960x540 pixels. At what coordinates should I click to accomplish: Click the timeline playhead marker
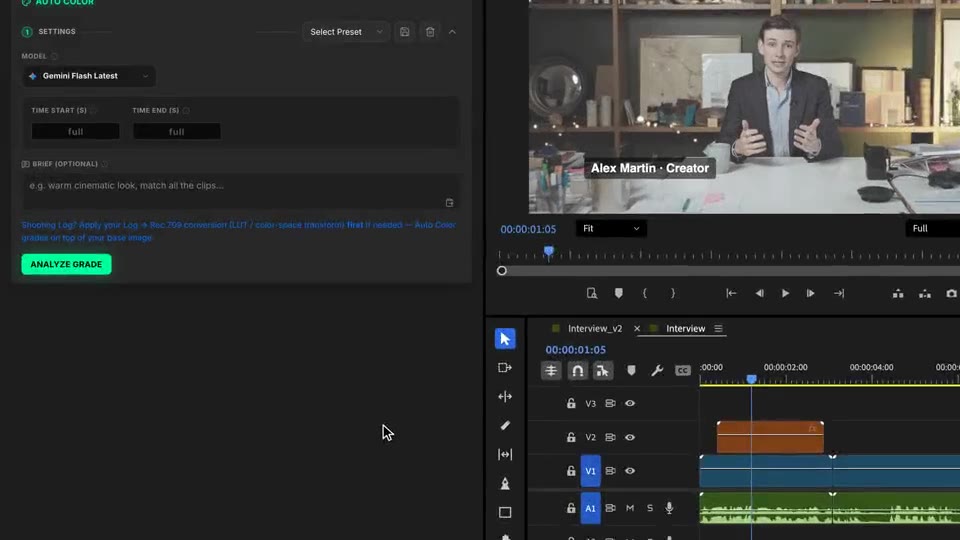pos(751,380)
